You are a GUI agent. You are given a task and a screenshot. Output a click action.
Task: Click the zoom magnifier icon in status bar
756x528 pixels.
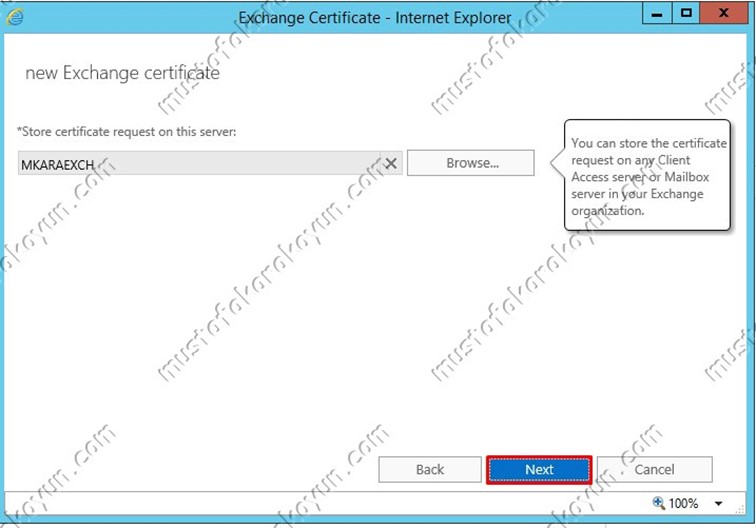(x=658, y=503)
